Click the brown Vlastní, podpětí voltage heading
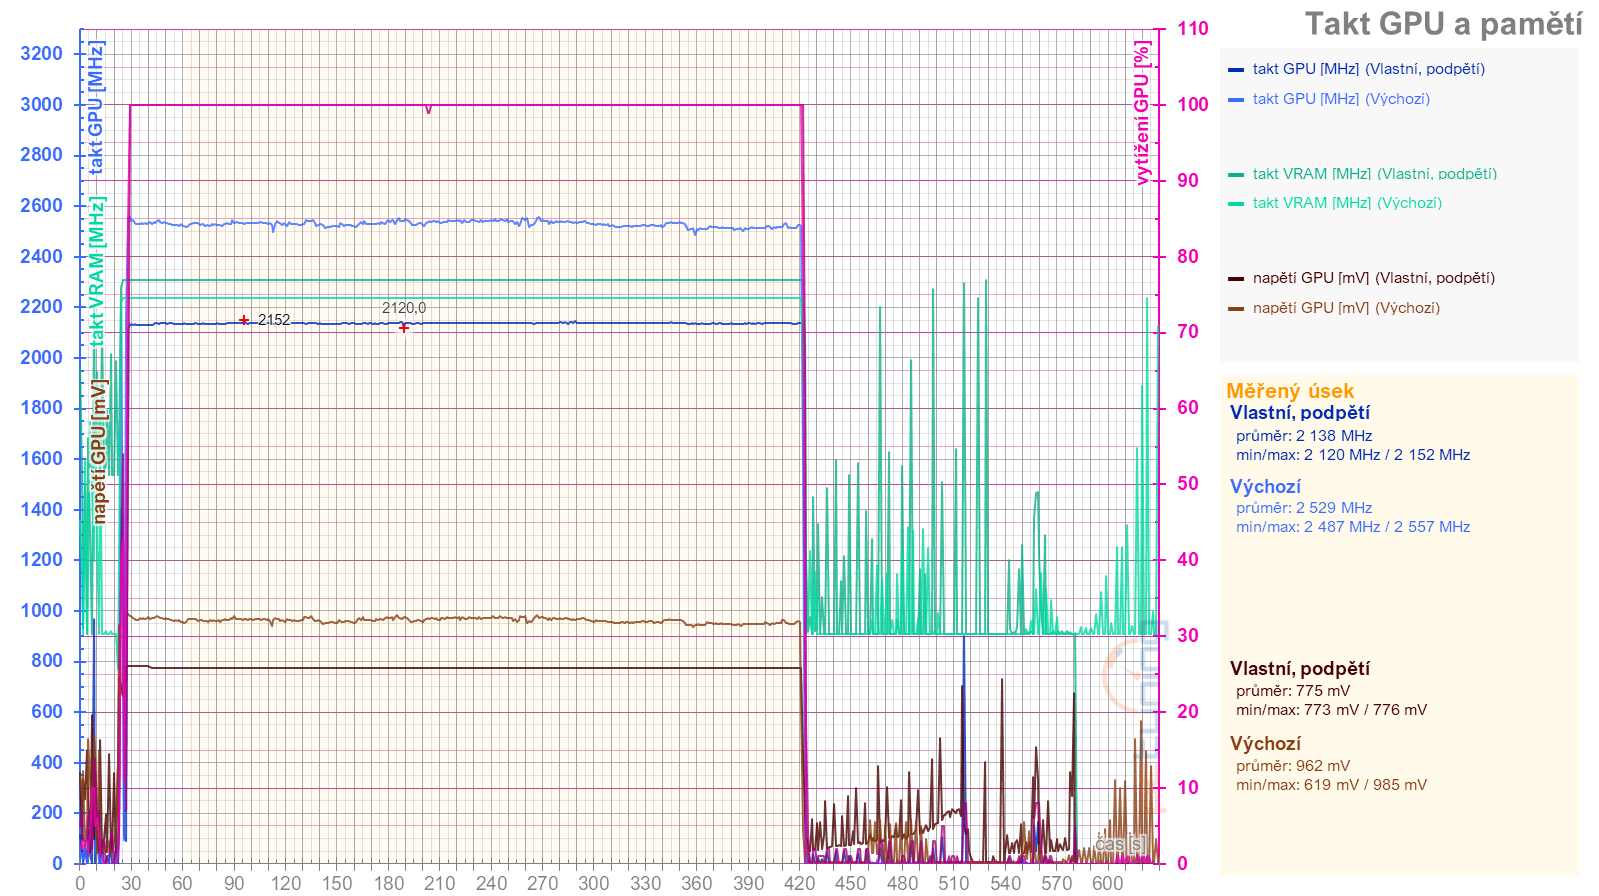This screenshot has width=1599, height=896. point(1300,669)
